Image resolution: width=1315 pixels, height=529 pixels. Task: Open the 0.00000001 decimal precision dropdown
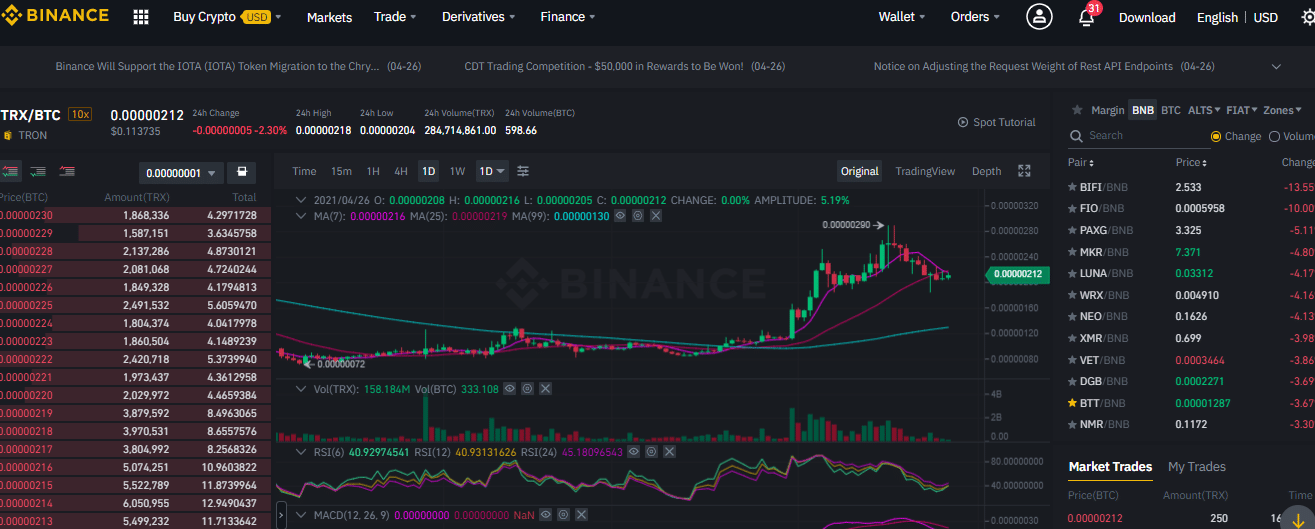pyautogui.click(x=180, y=172)
